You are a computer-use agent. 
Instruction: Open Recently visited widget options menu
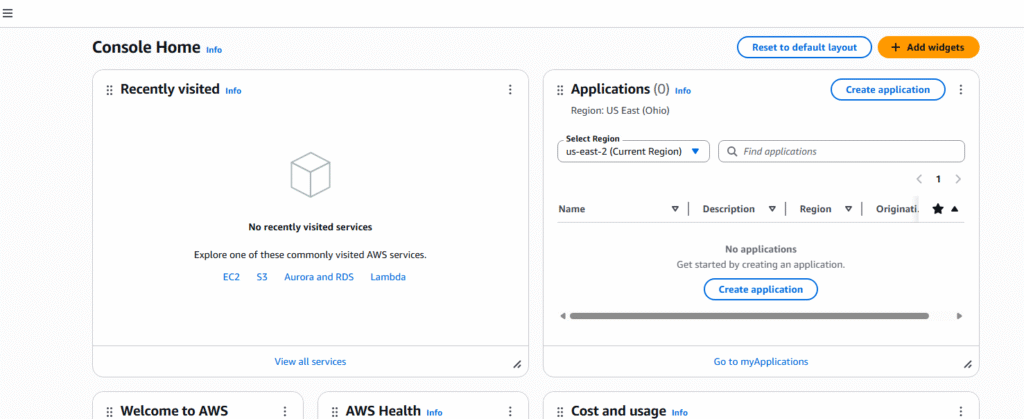click(x=510, y=90)
